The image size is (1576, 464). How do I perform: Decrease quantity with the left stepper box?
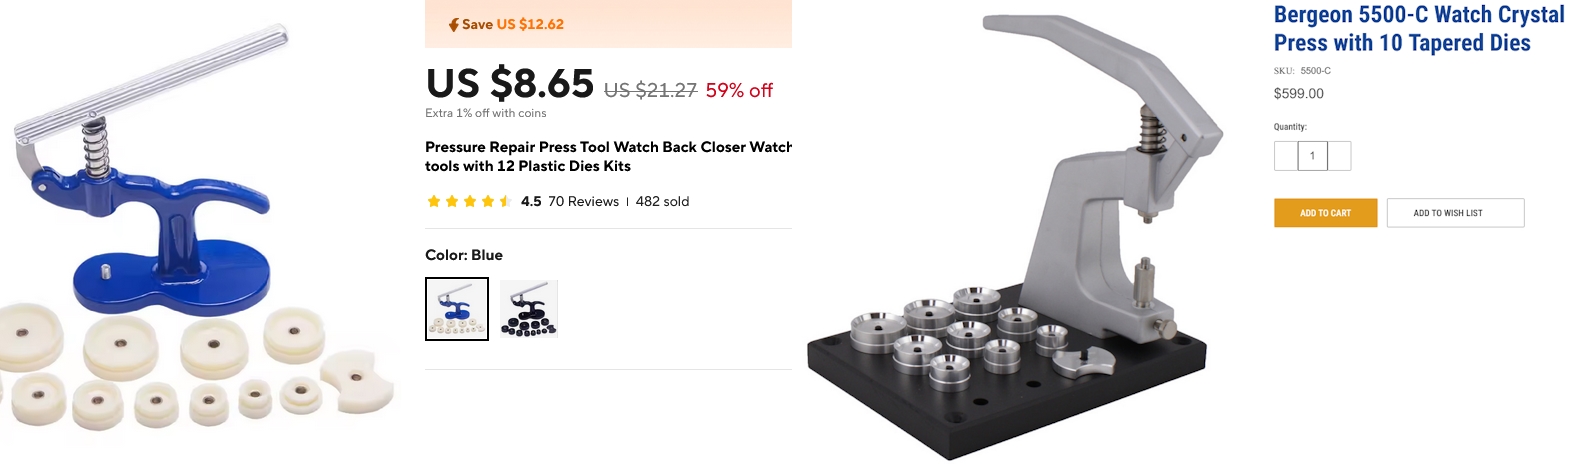(1286, 156)
